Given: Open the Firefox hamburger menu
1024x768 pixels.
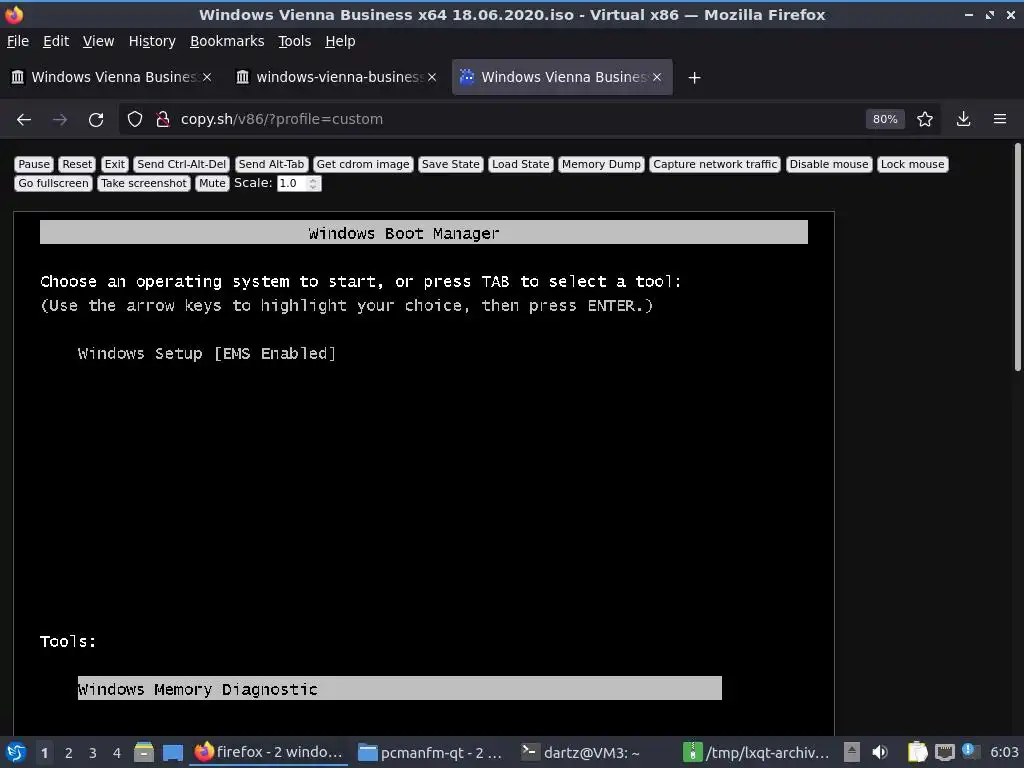Looking at the screenshot, I should [x=1000, y=120].
